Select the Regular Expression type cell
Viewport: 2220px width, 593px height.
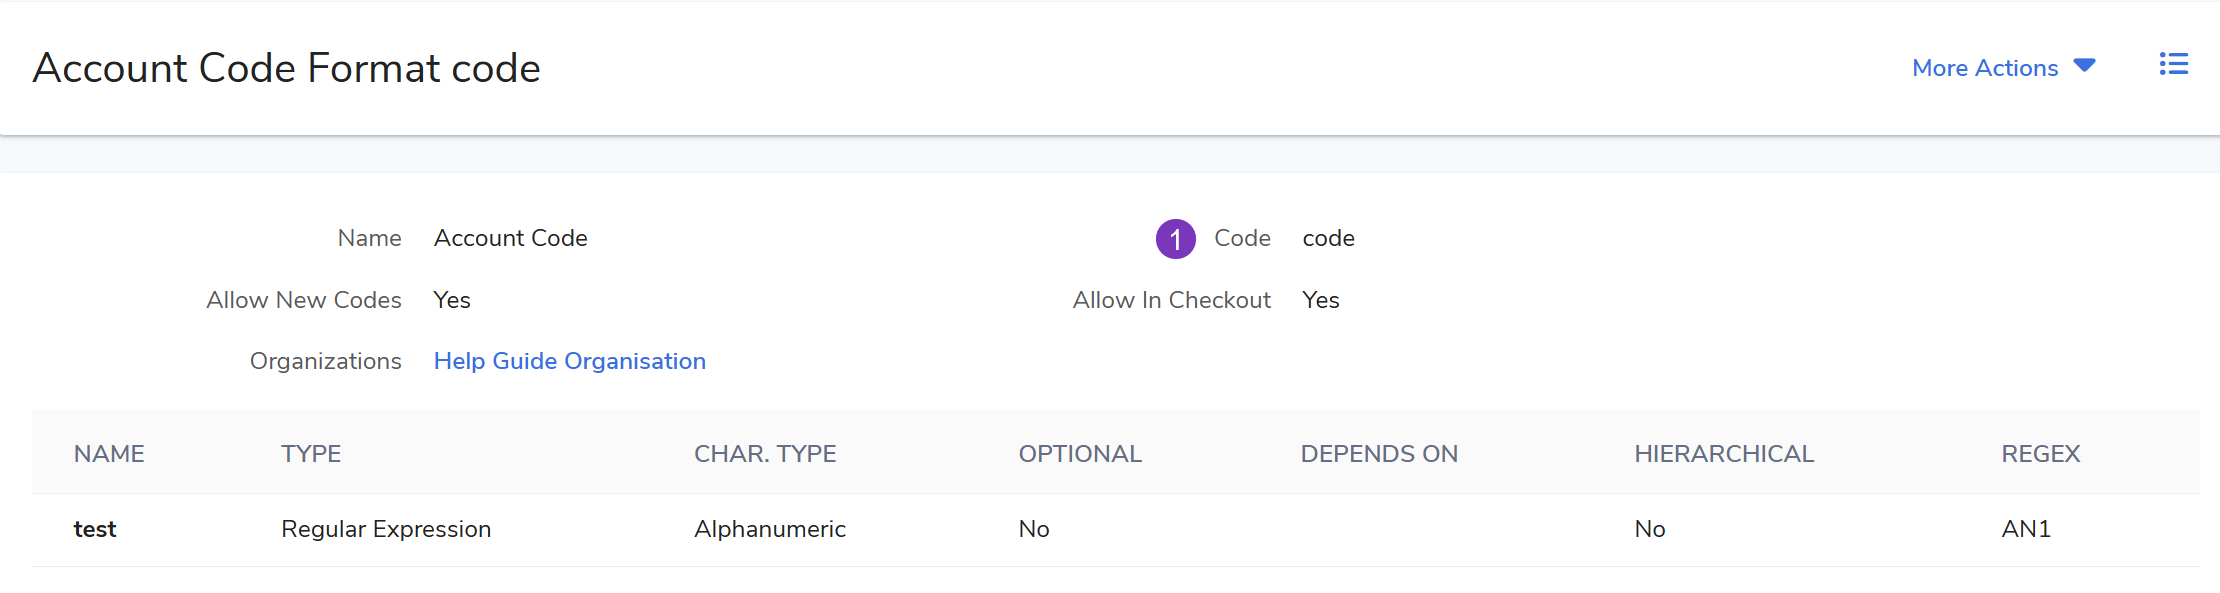(386, 529)
